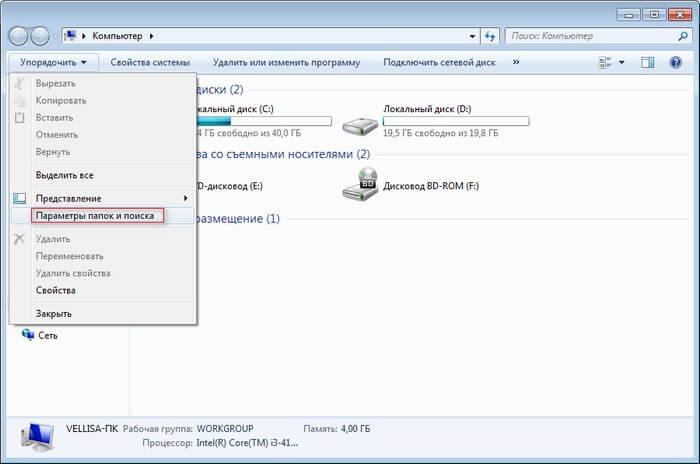Select the Local Disk (D:) drive icon
This screenshot has height=464, width=700.
point(360,124)
